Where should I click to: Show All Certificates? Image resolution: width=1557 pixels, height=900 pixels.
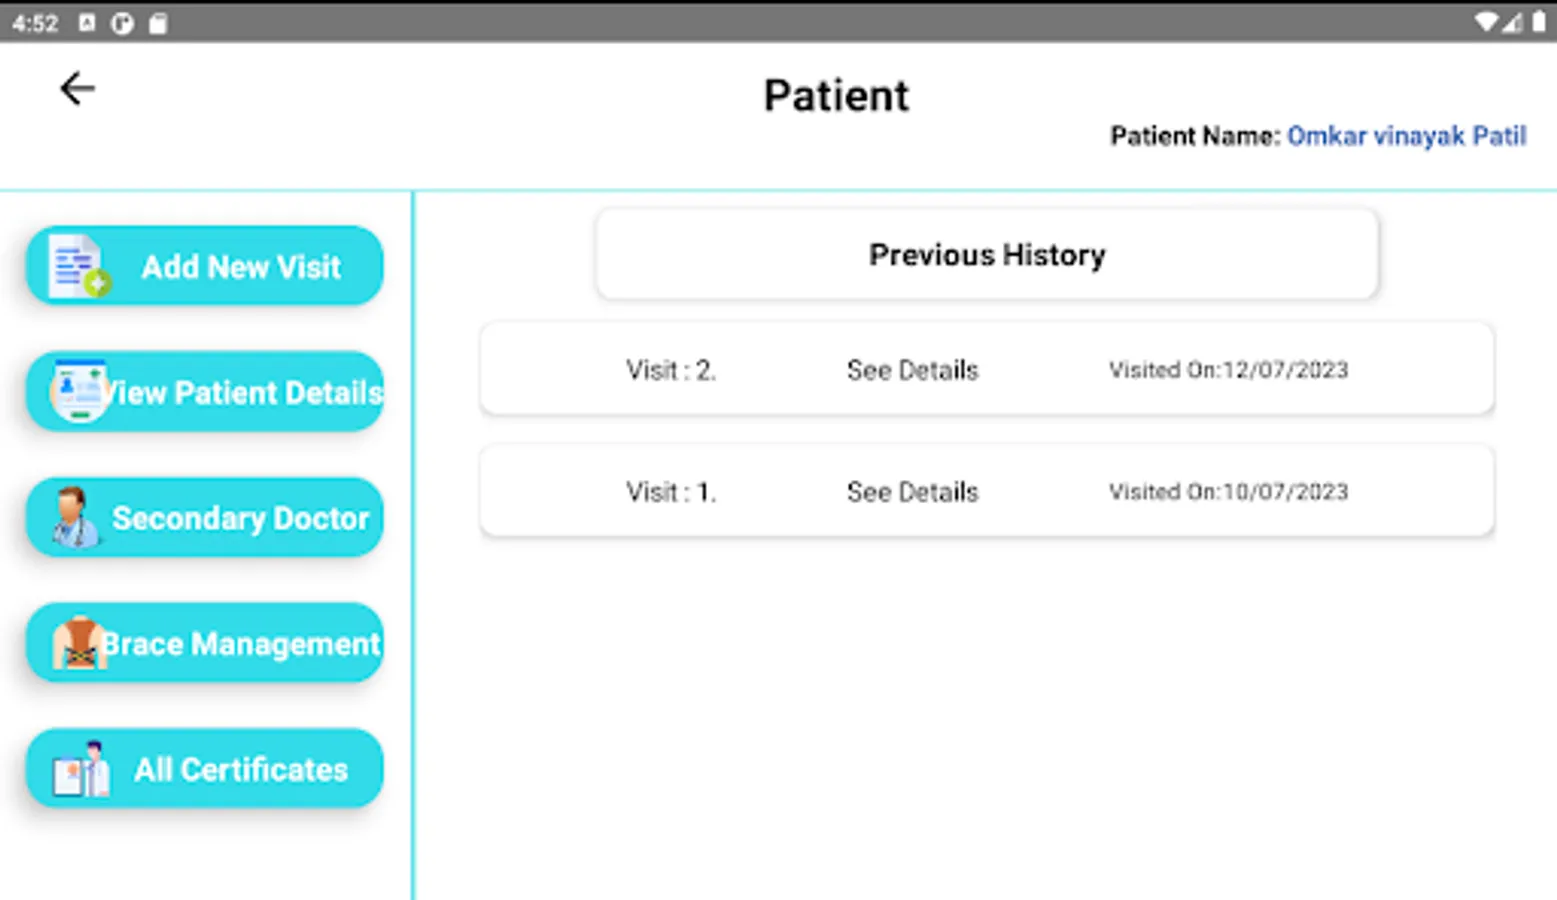tap(241, 770)
